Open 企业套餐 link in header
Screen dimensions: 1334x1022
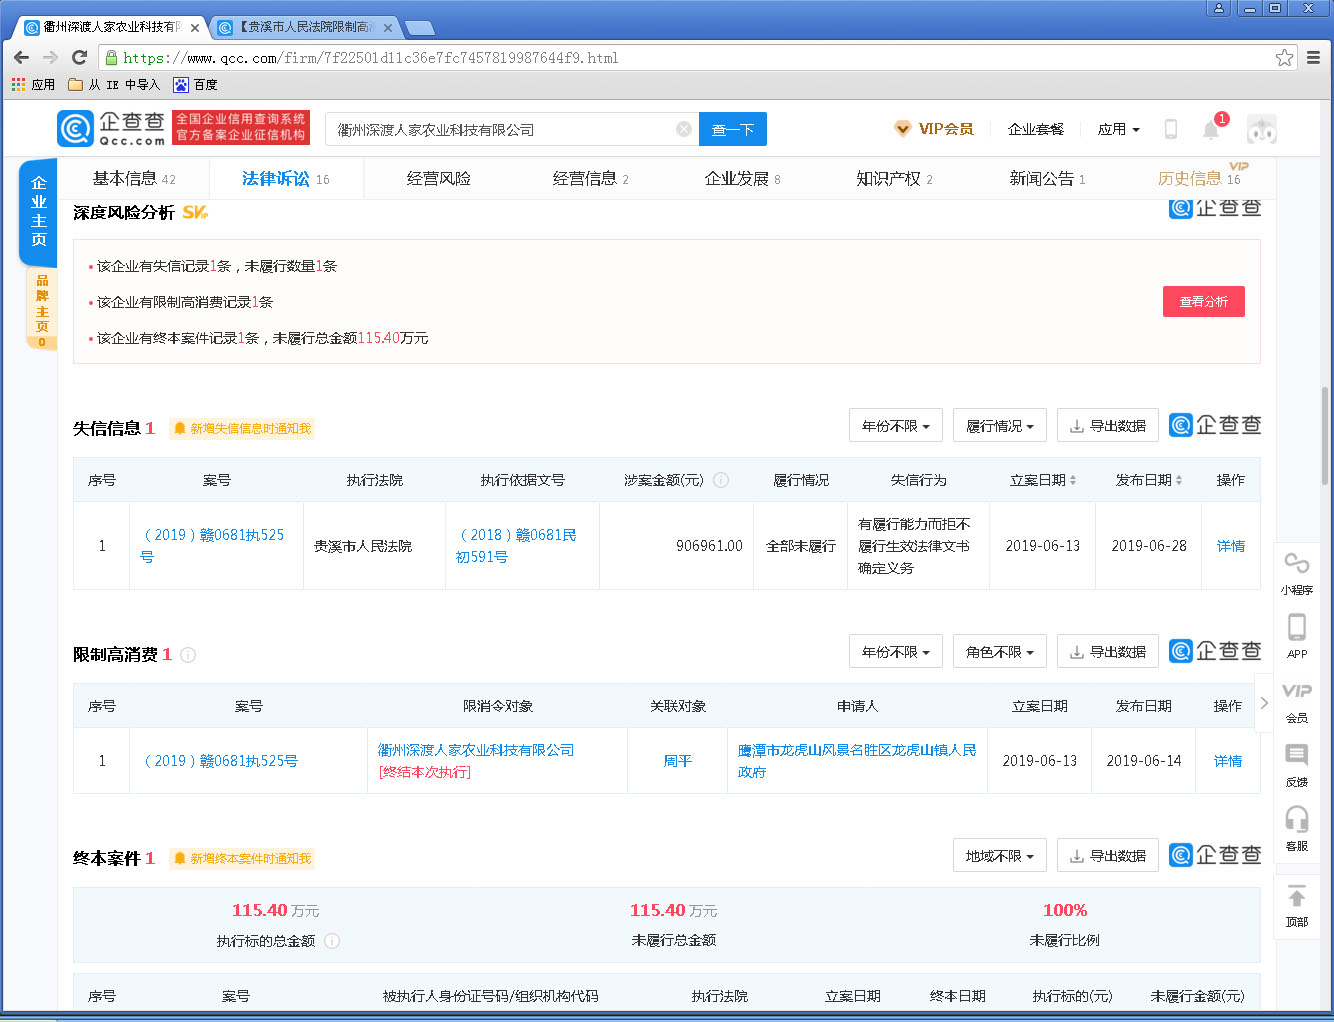pos(1035,129)
